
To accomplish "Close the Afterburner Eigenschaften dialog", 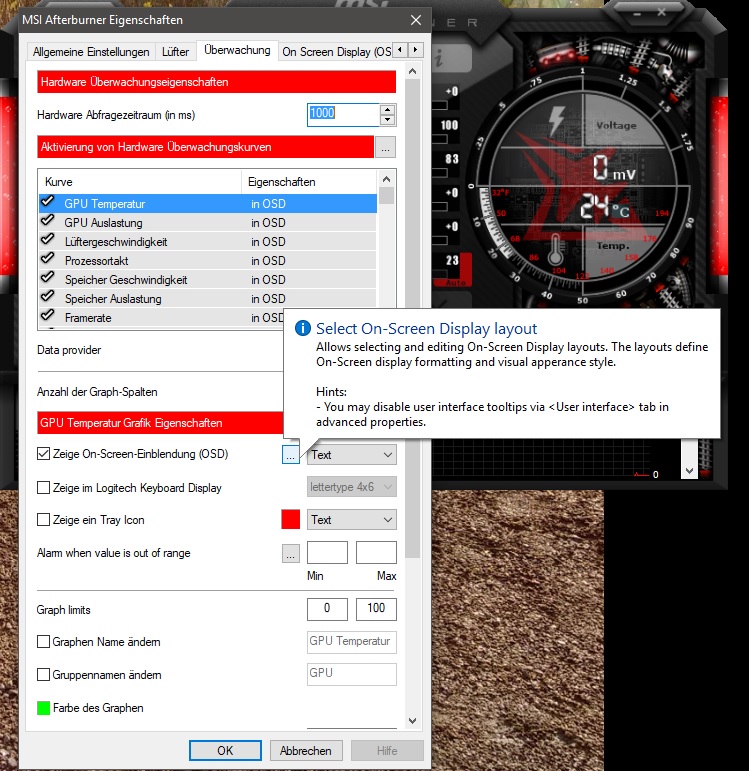I will (416, 20).
